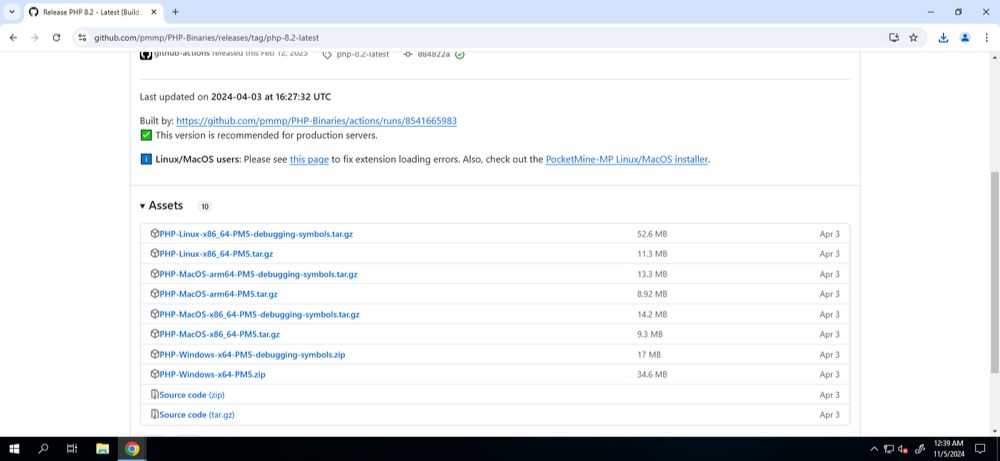Open Windows taskbar search
This screenshot has width=1000, height=461.
click(x=43, y=449)
